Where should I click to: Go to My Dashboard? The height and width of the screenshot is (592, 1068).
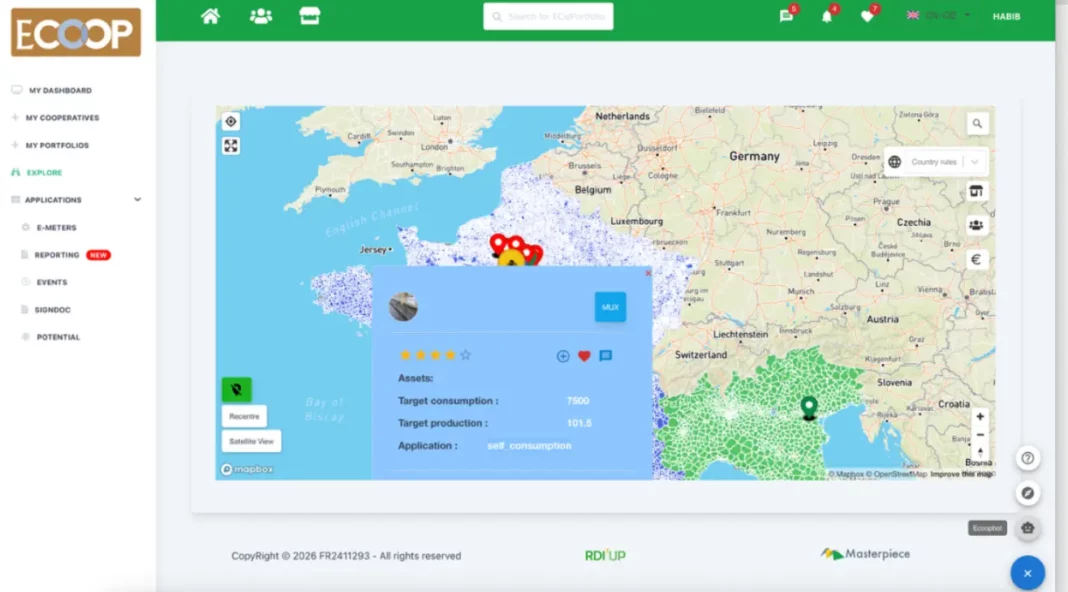pos(60,90)
